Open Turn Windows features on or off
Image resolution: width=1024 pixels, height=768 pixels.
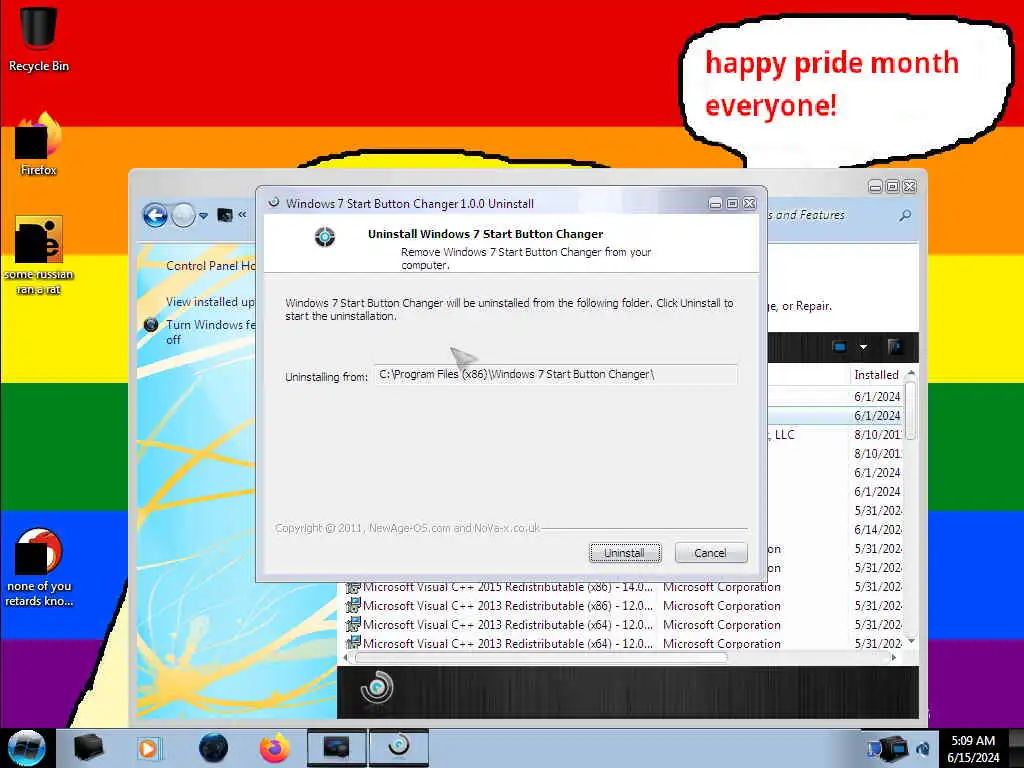(x=210, y=332)
